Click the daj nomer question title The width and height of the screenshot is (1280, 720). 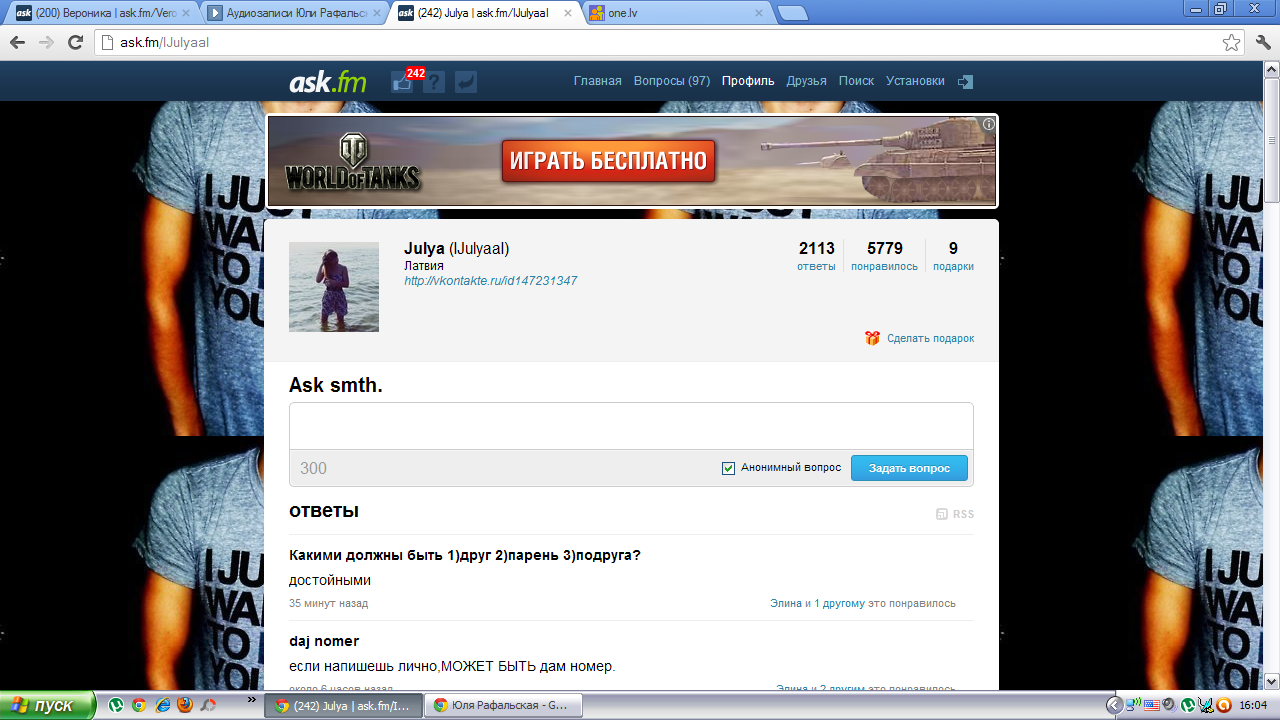(324, 641)
